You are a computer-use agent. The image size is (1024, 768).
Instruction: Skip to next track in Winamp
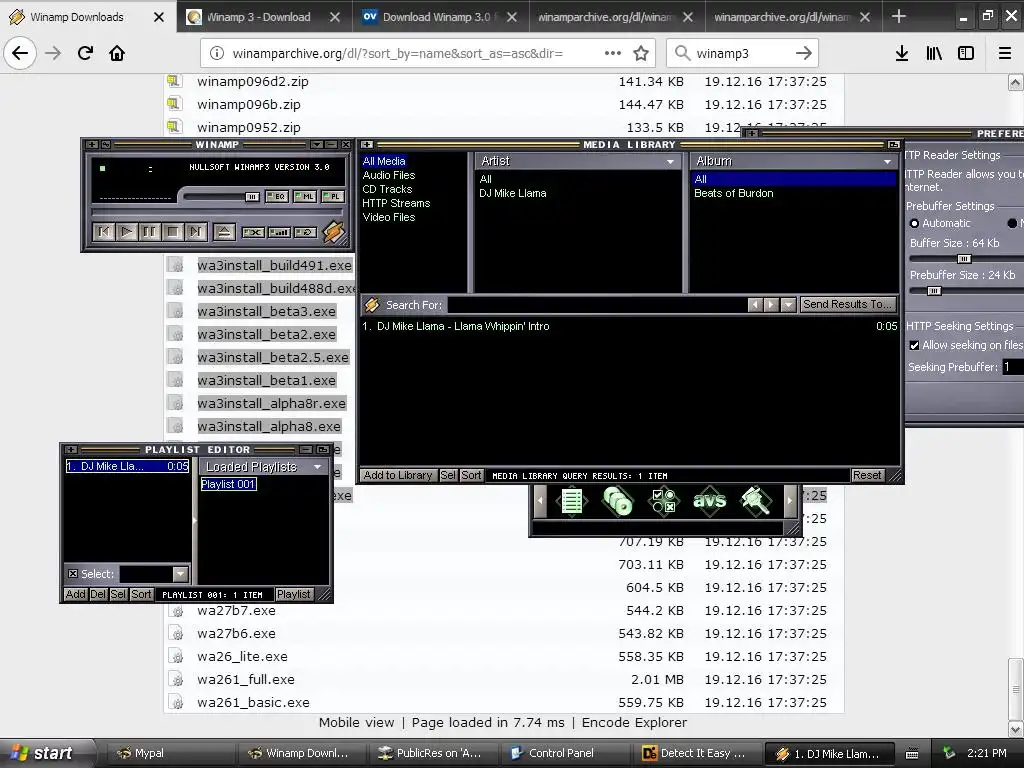tap(195, 231)
